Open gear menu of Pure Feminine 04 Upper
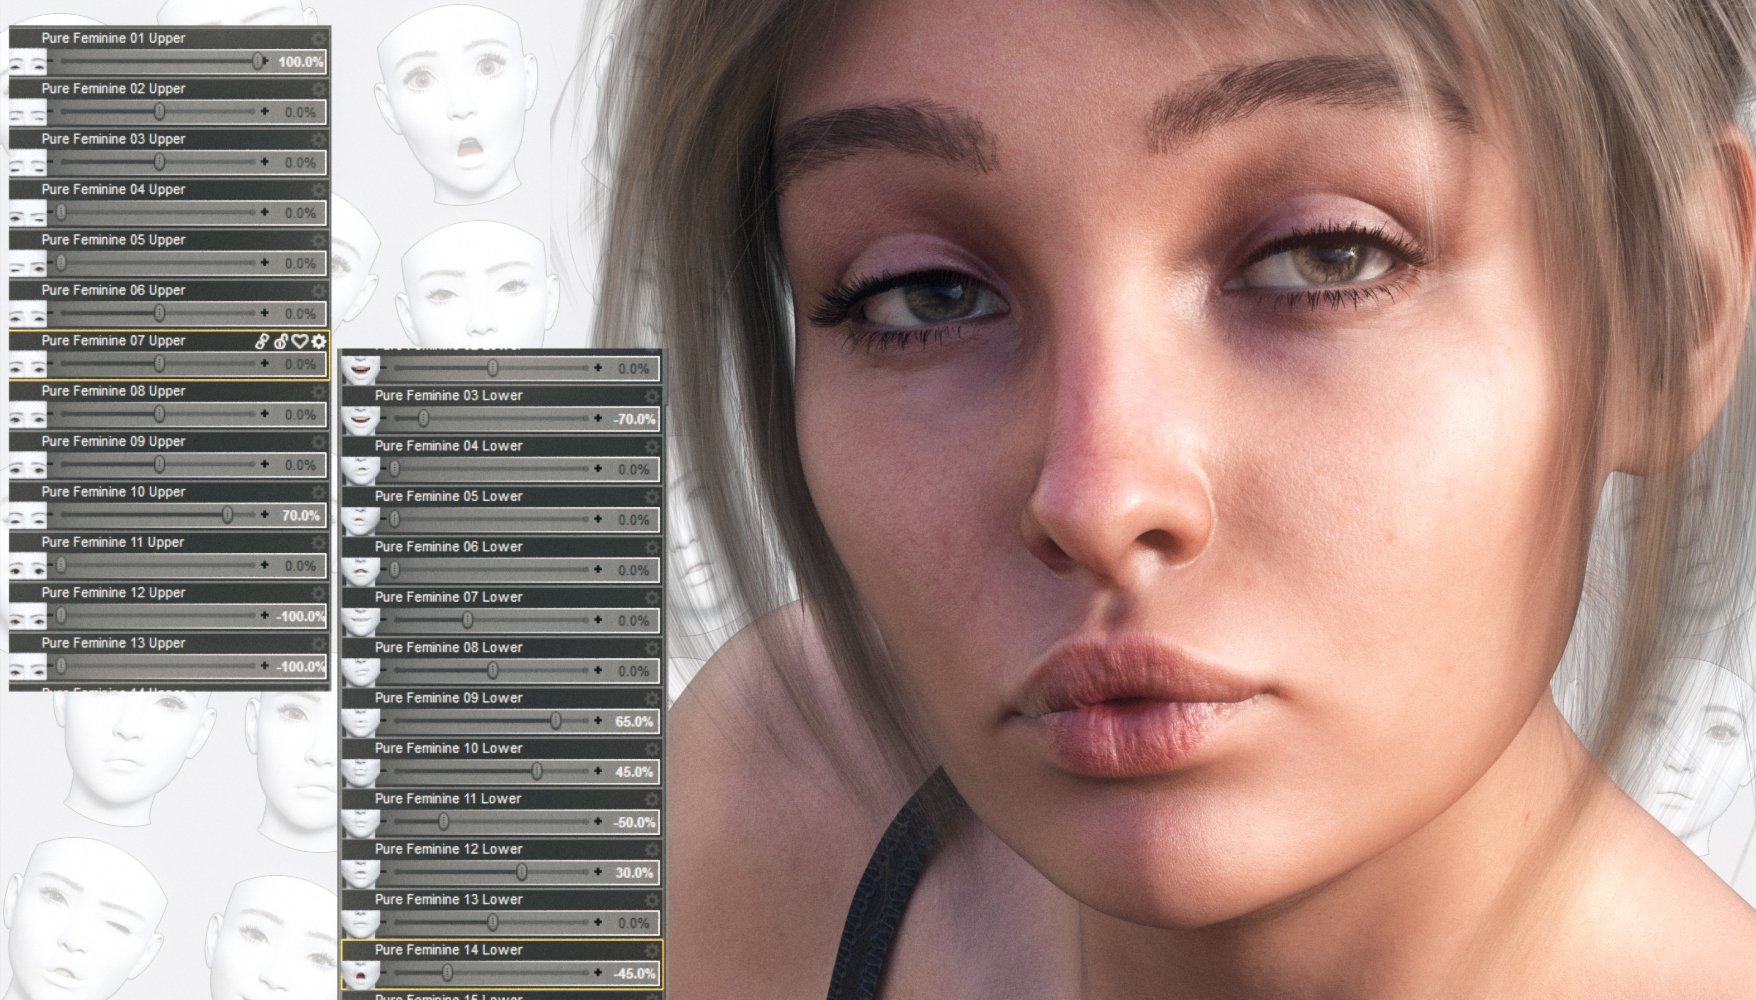The height and width of the screenshot is (1000, 1756). tap(319, 190)
